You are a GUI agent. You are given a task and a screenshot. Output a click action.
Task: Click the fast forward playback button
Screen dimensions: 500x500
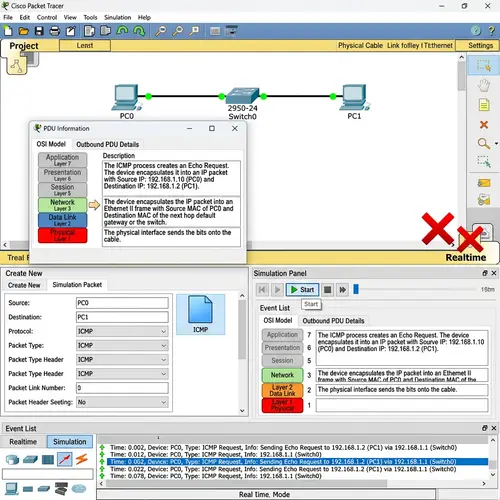tap(342, 290)
